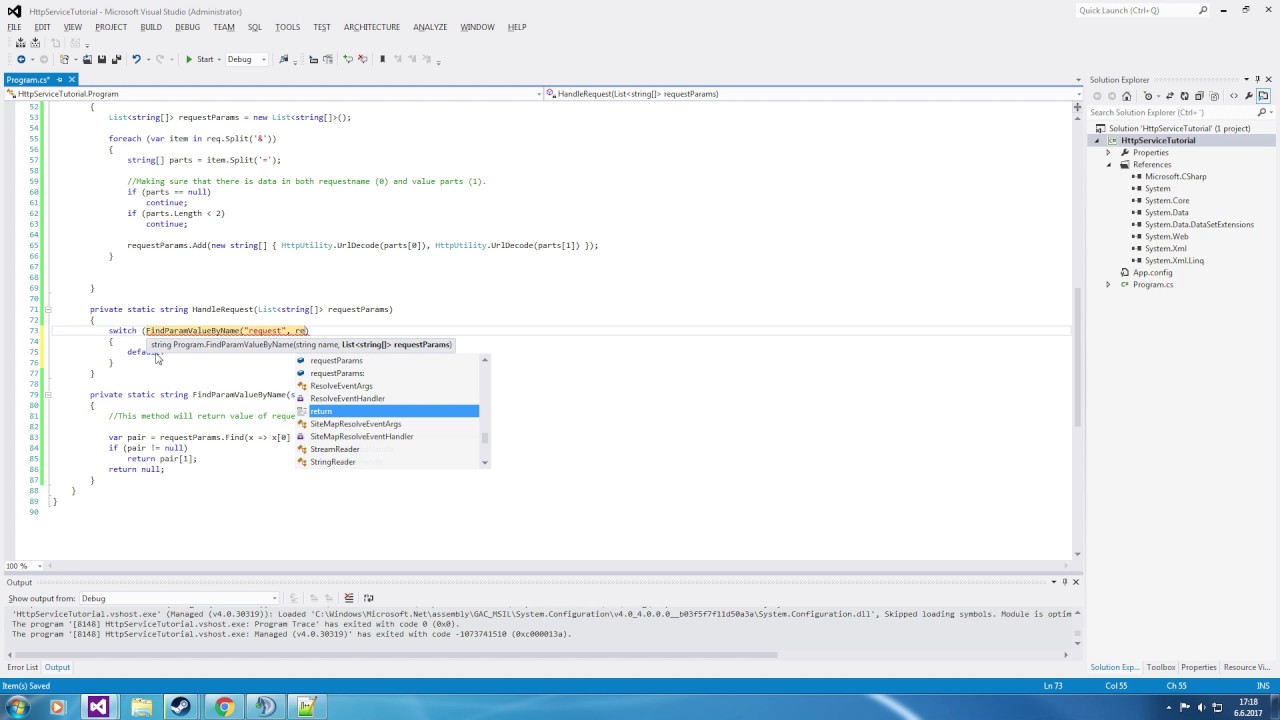Switch to the Error List tab
This screenshot has height=720, width=1280.
point(22,667)
